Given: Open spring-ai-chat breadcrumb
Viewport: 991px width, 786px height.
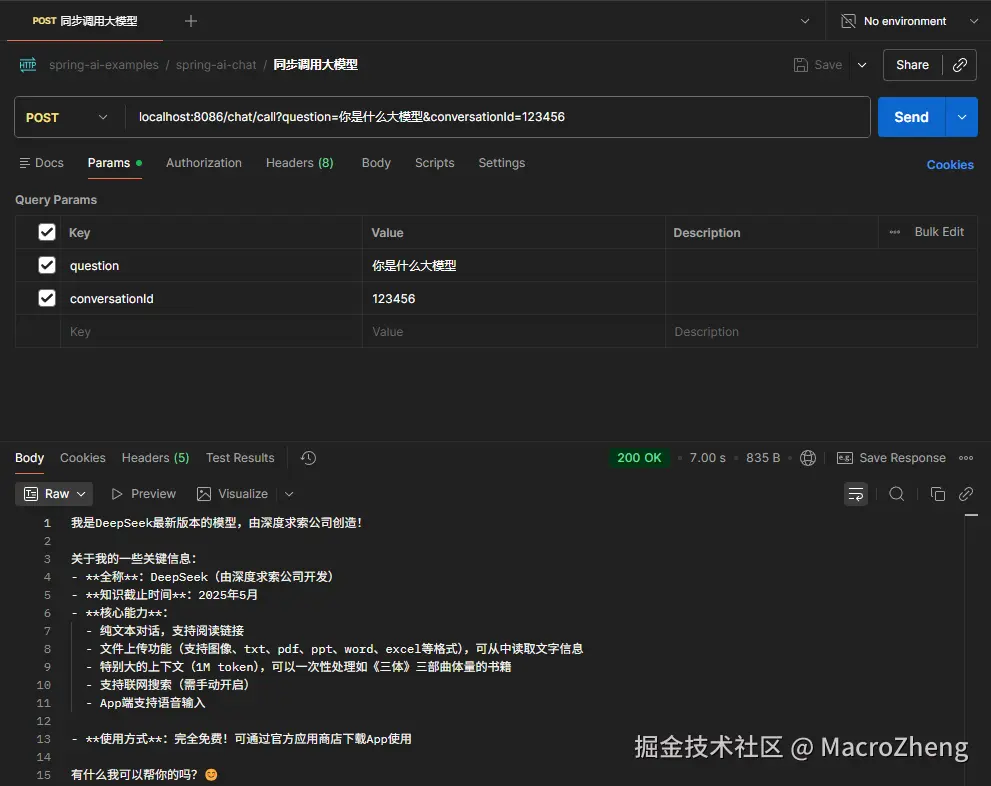Looking at the screenshot, I should (216, 64).
